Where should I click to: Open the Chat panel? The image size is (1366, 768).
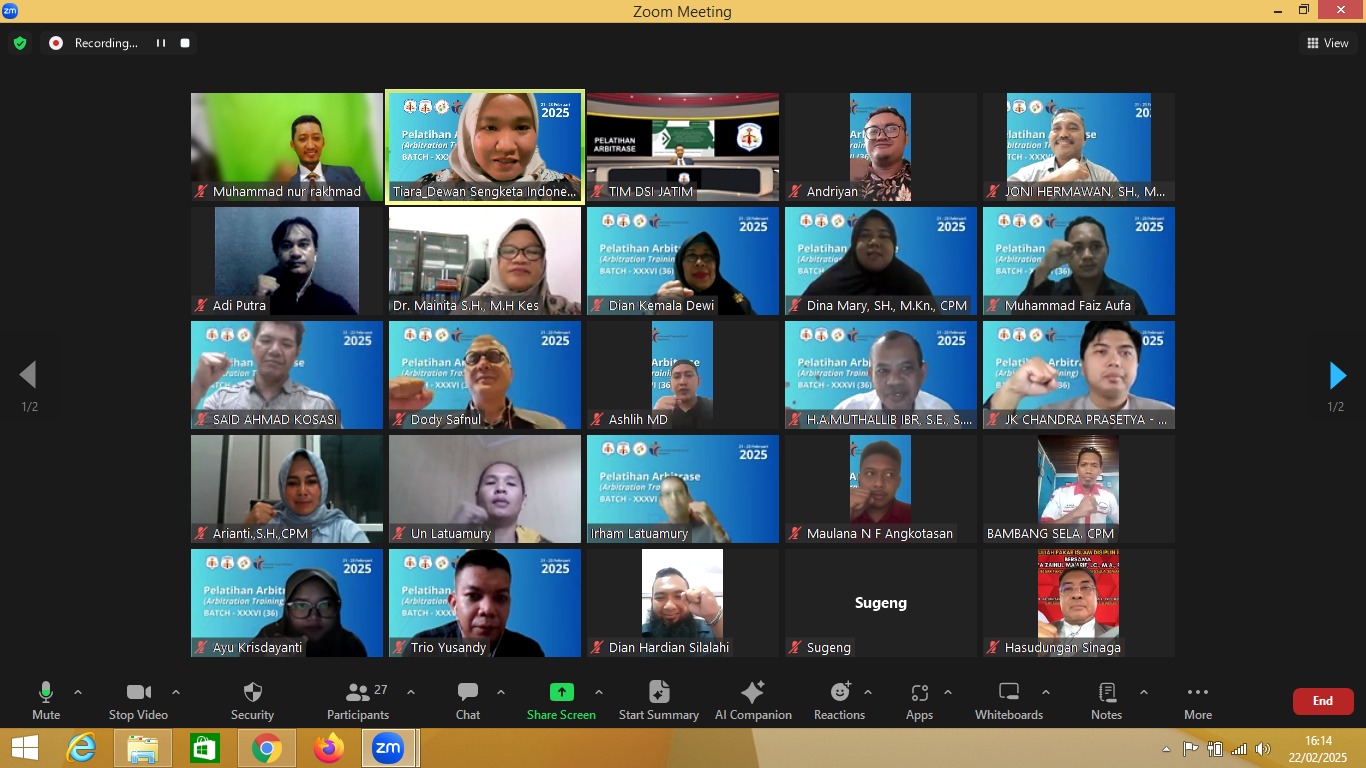click(467, 700)
